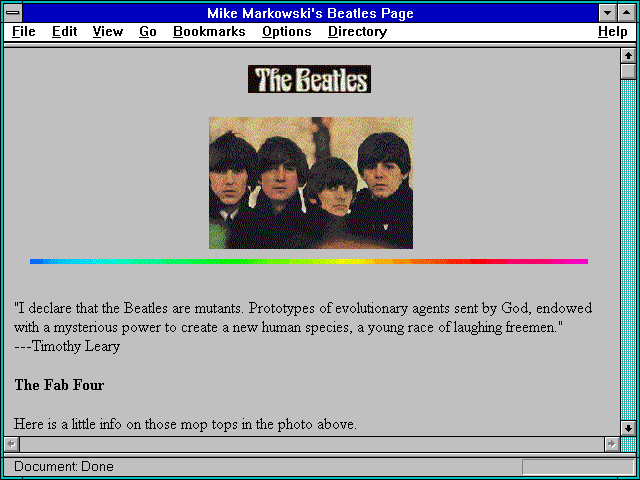Click the "Document: Done" status text
This screenshot has height=480, width=640.
(x=64, y=466)
